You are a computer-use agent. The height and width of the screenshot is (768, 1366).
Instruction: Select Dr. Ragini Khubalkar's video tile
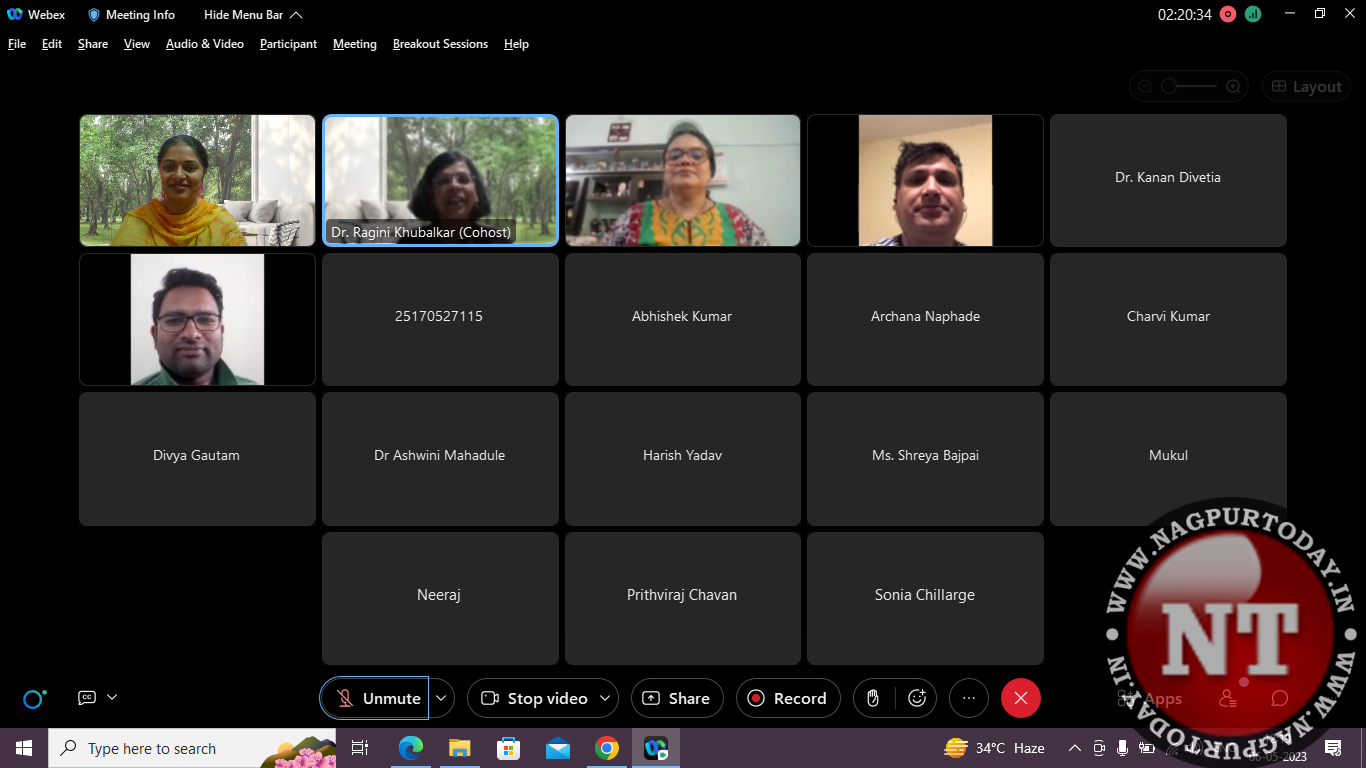(x=440, y=180)
